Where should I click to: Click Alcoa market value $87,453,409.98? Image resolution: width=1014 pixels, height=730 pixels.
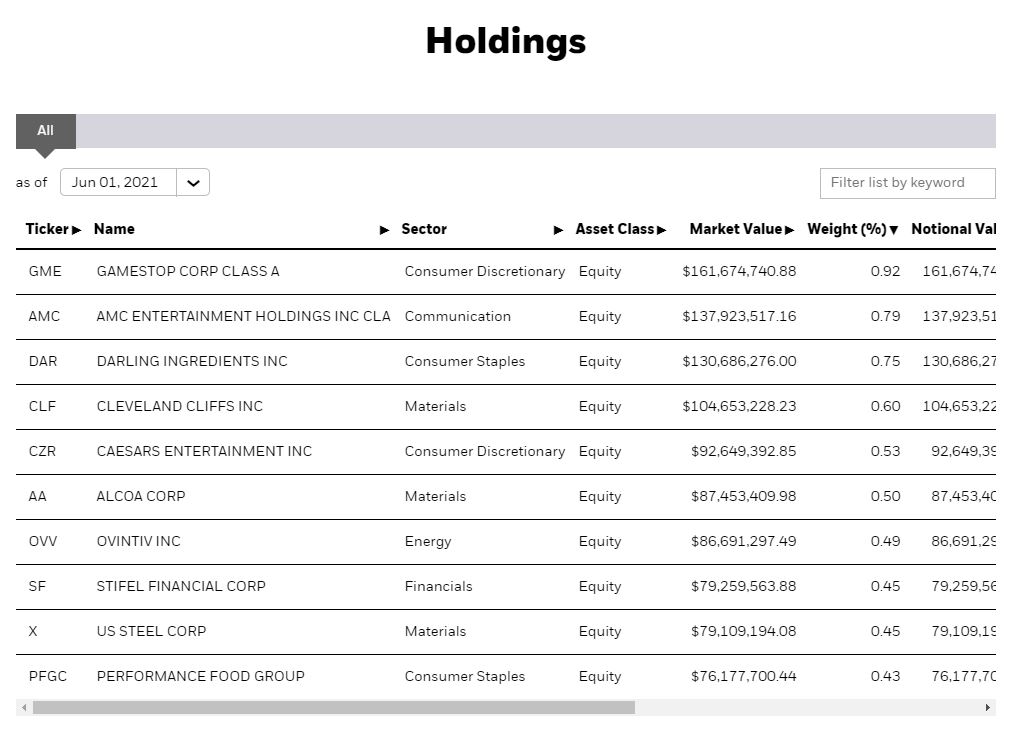(744, 497)
